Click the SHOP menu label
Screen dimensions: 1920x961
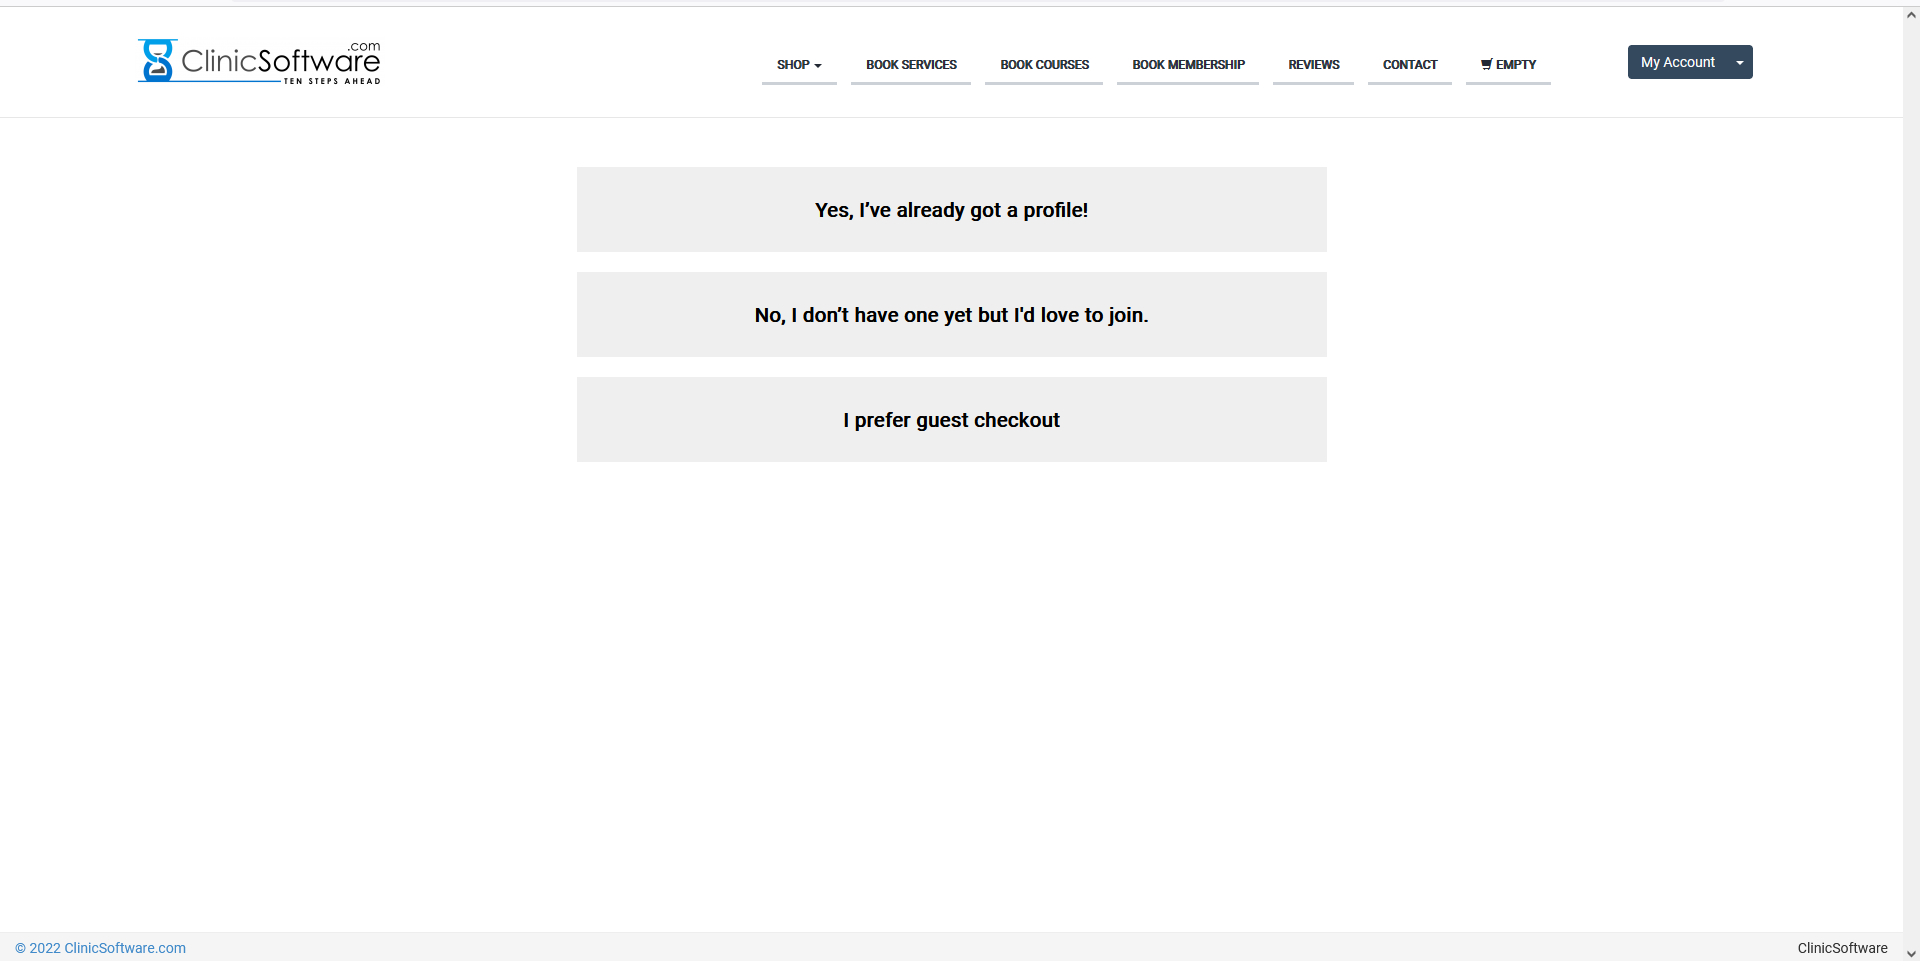793,64
